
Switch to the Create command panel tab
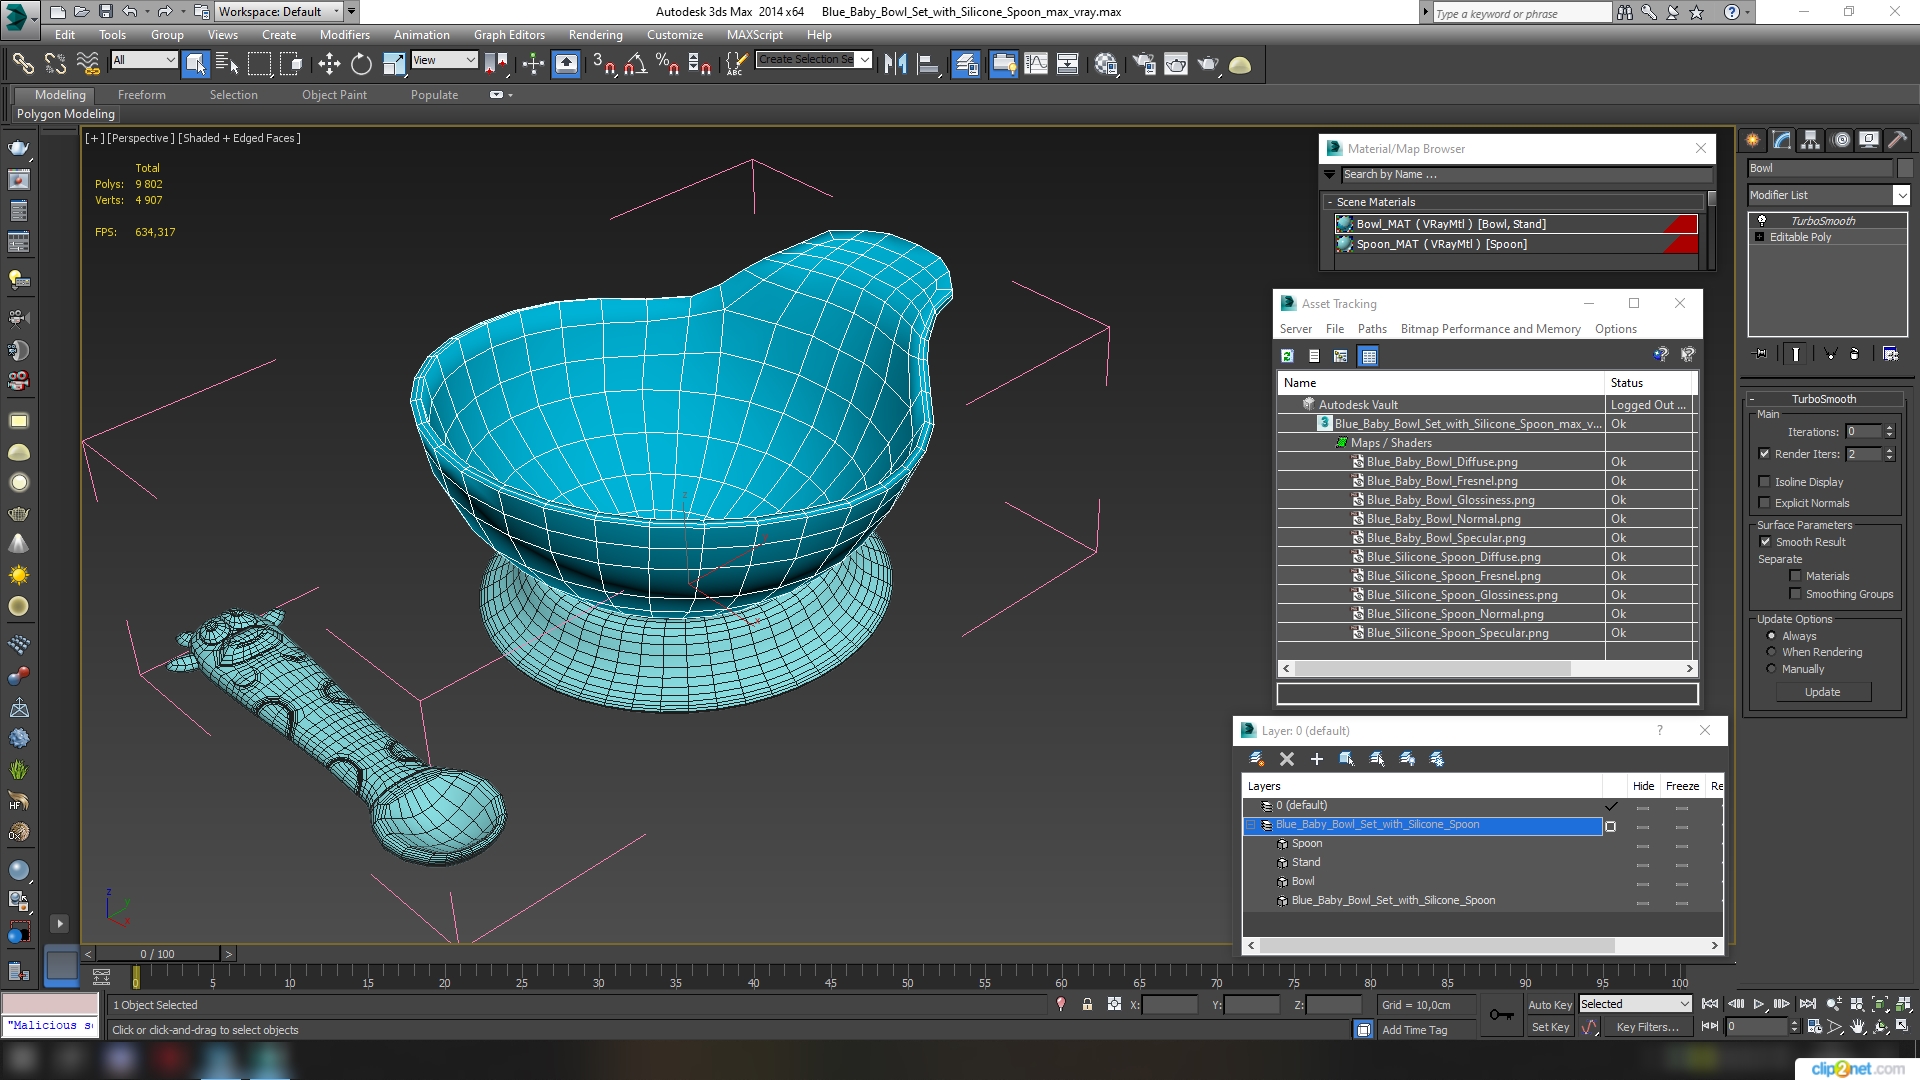[1753, 140]
